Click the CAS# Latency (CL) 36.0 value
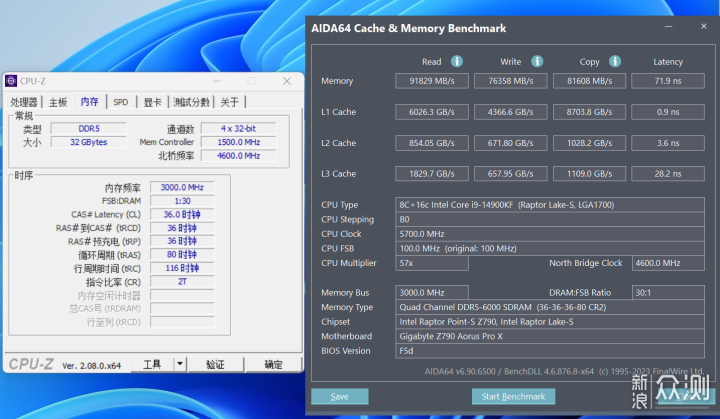Viewport: 720px width, 419px height. (182, 215)
